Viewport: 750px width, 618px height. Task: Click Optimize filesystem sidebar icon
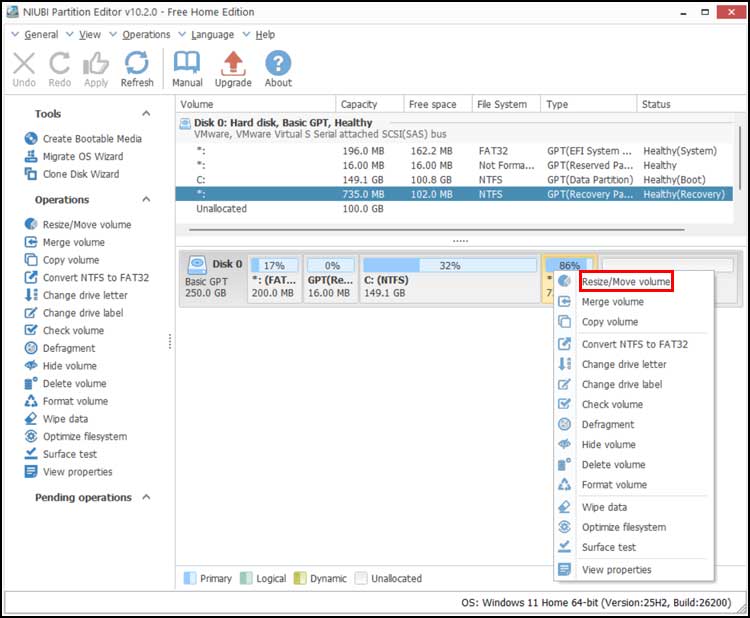[31, 437]
